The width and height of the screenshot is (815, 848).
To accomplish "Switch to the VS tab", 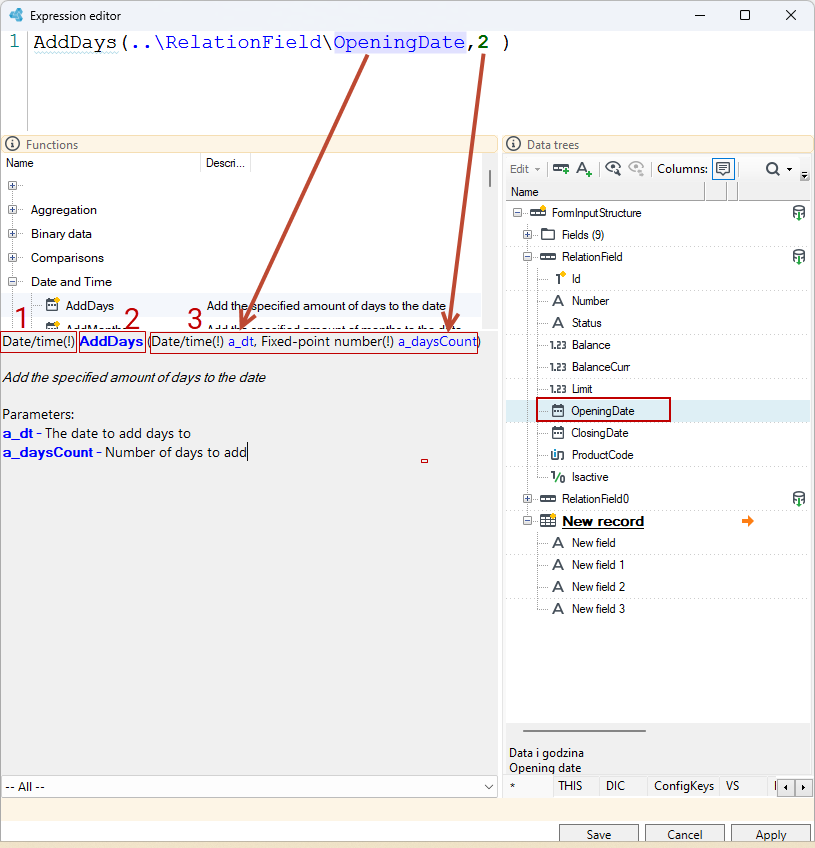I will coord(732,786).
